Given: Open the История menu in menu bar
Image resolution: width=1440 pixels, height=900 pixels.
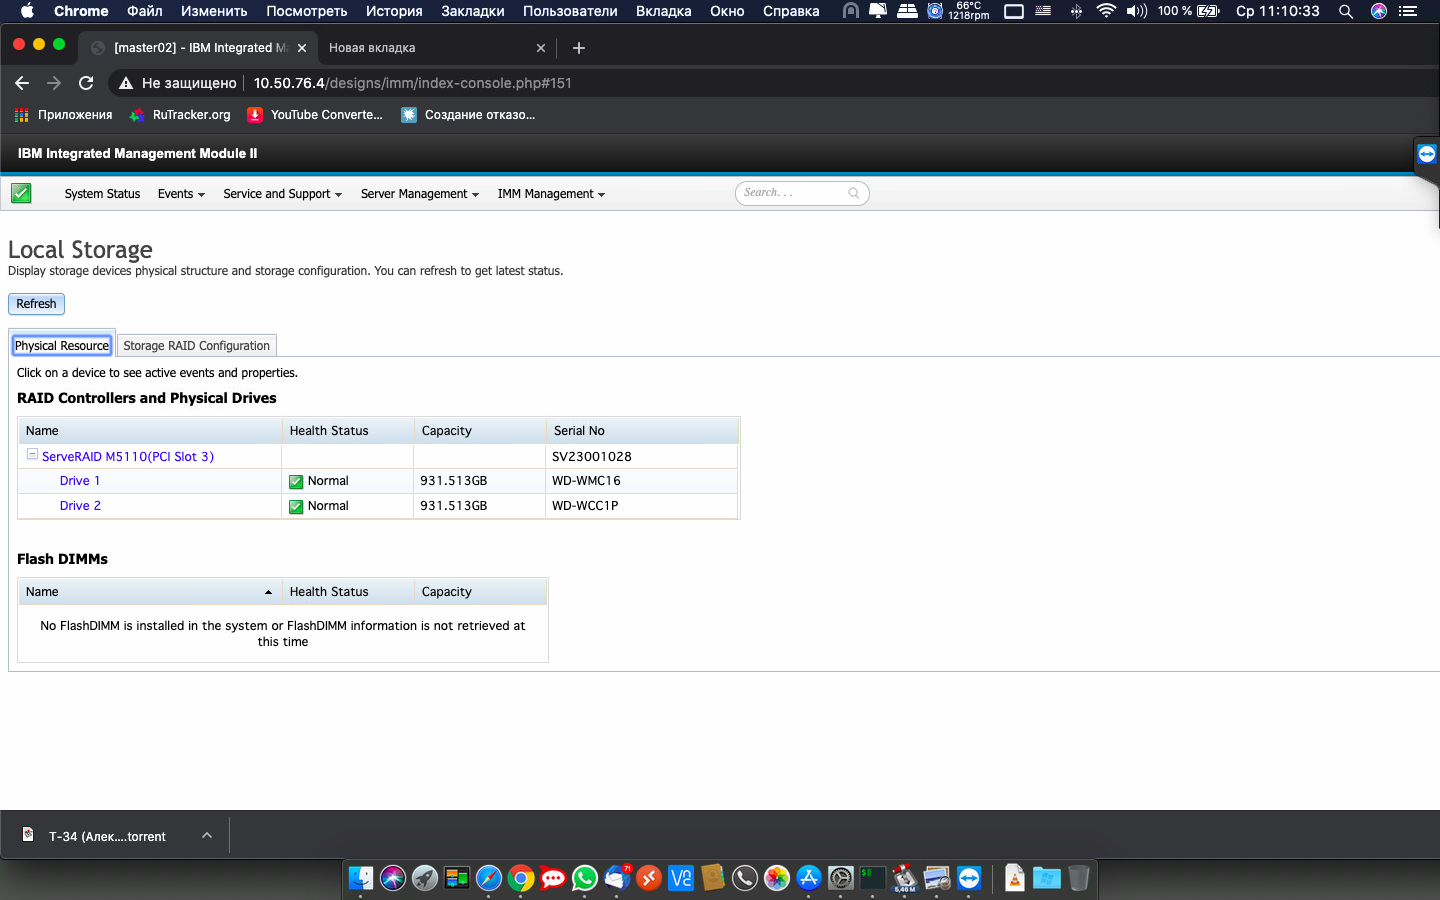Looking at the screenshot, I should point(394,11).
